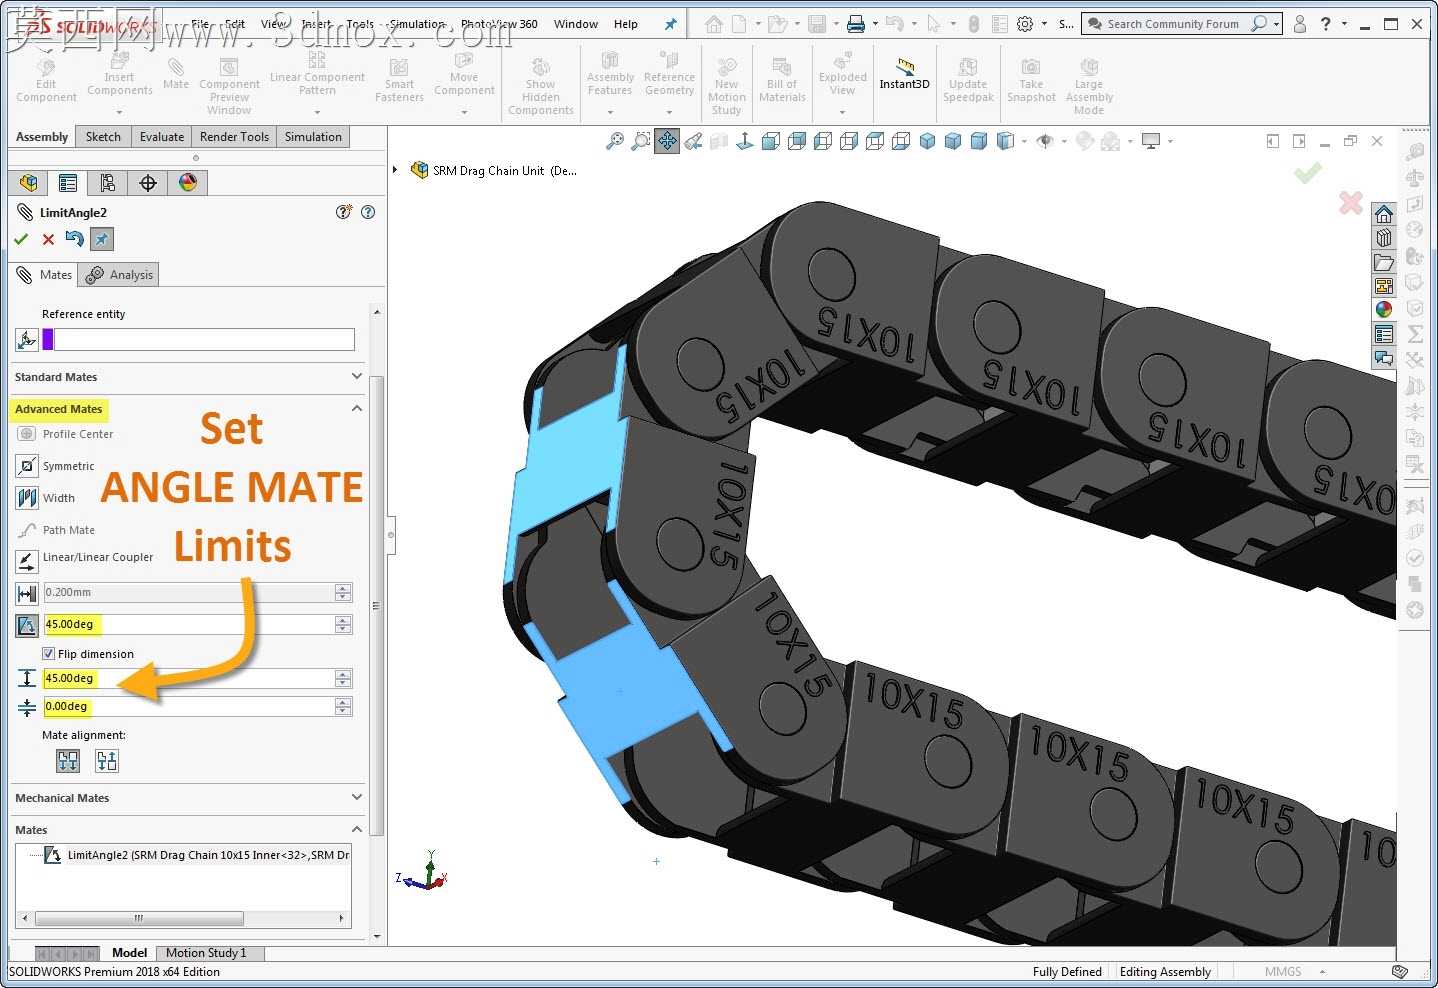The image size is (1438, 988).
Task: Click the maximum angle 45.00deg field
Action: click(189, 679)
